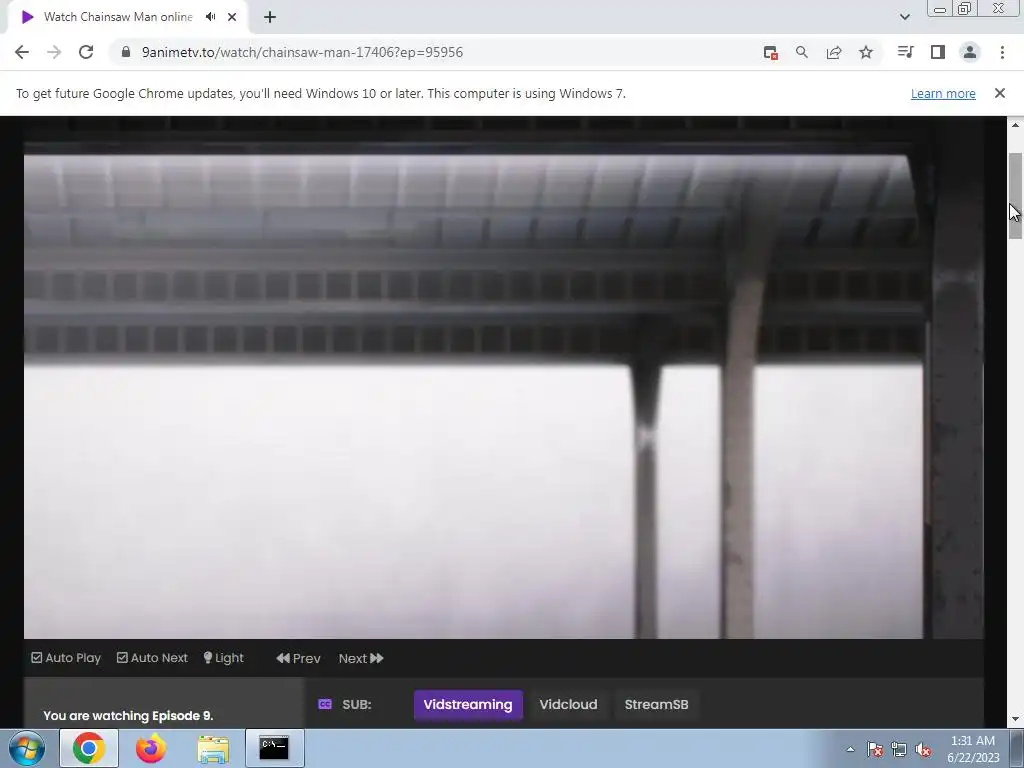
Task: Click the 'You are watching Episode 9.' text
Action: point(128,716)
